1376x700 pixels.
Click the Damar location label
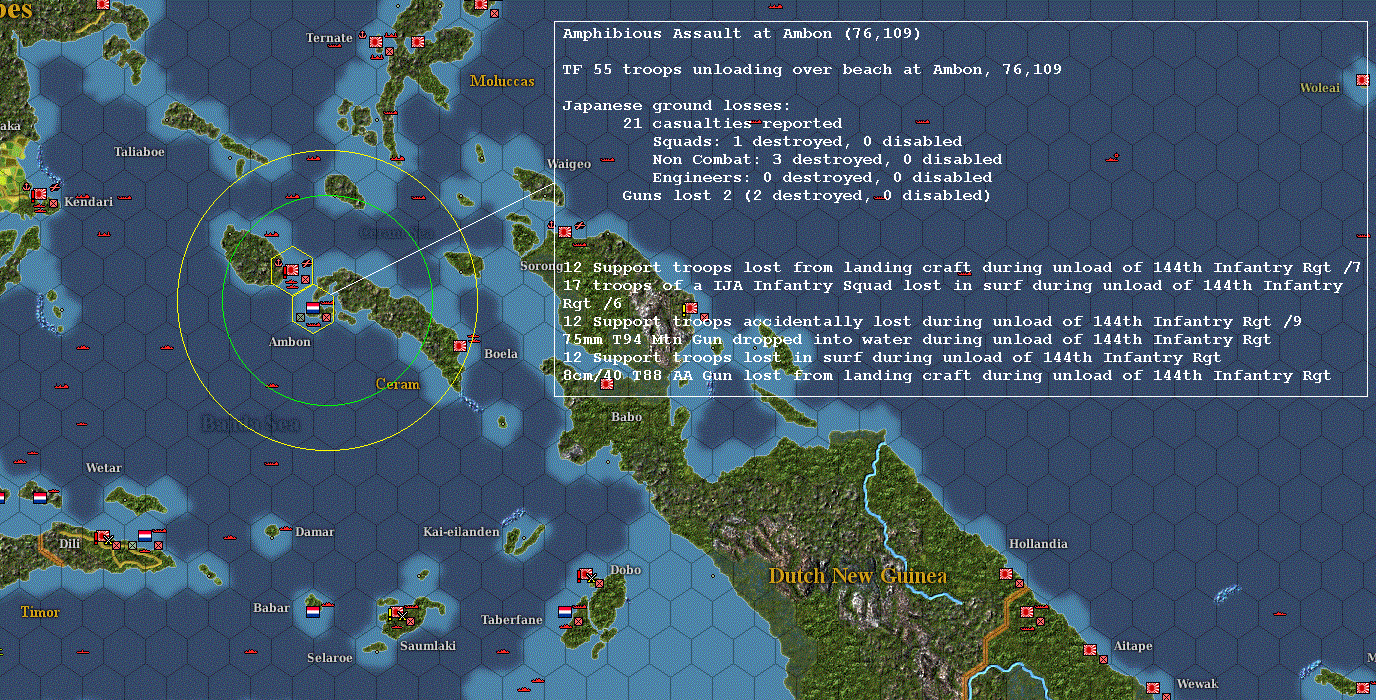click(315, 532)
